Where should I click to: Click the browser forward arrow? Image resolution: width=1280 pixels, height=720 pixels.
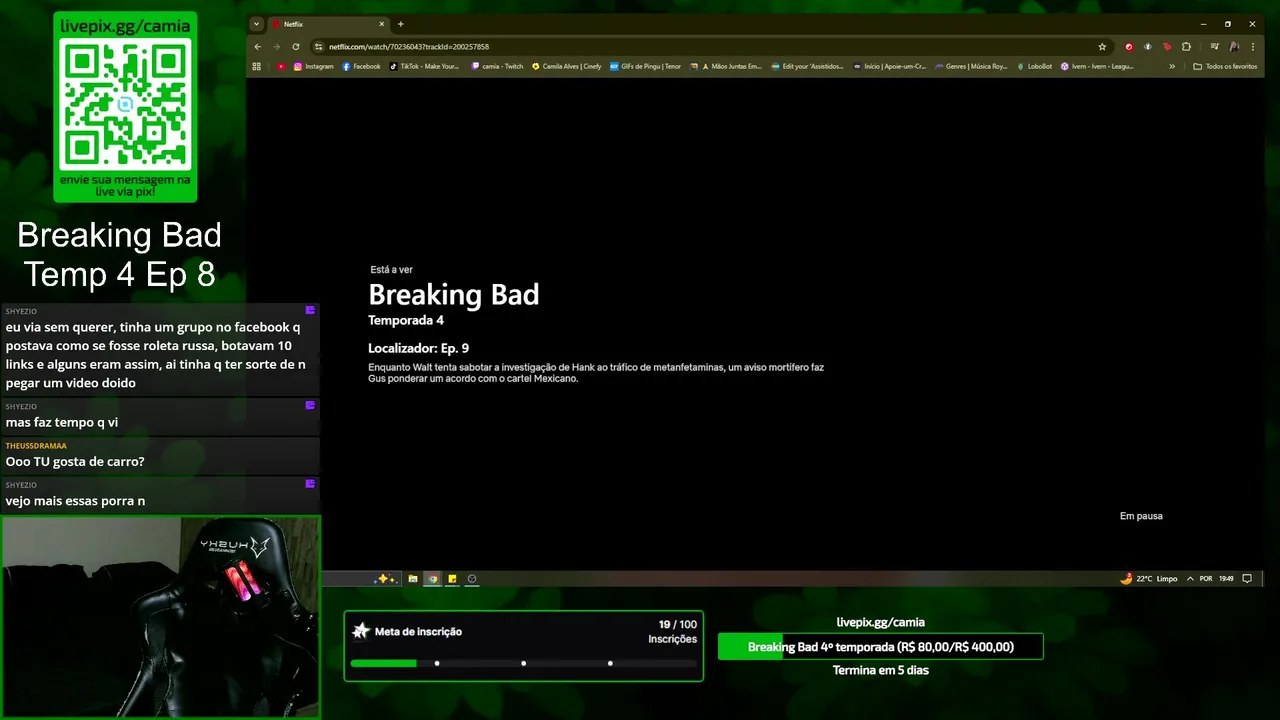click(x=277, y=47)
